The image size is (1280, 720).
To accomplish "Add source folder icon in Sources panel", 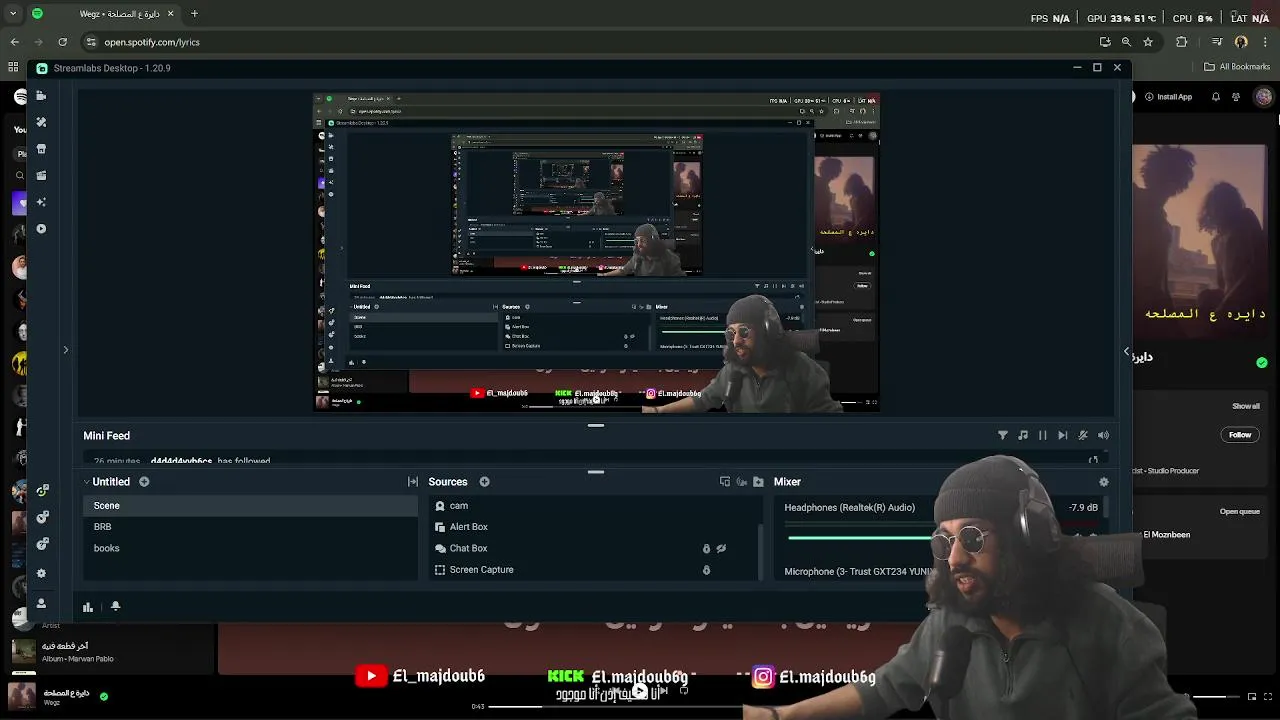I will [758, 482].
